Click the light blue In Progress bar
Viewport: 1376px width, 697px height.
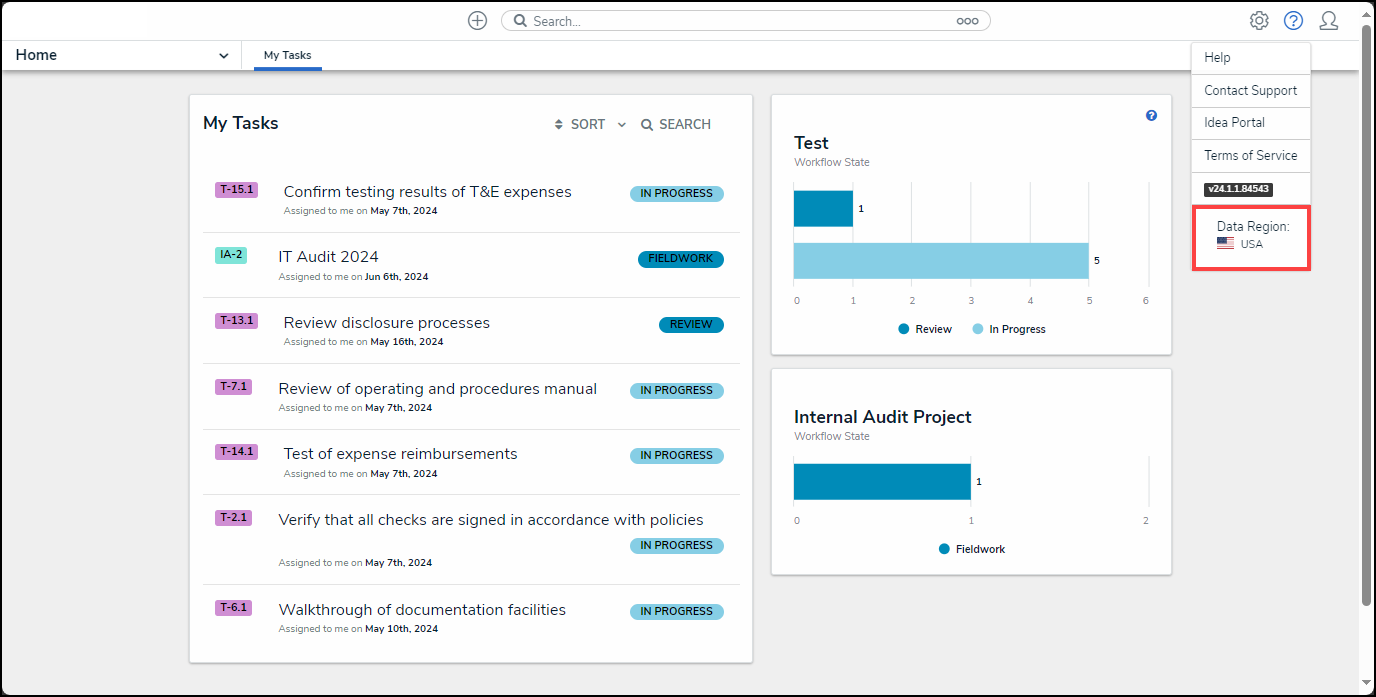(x=940, y=260)
